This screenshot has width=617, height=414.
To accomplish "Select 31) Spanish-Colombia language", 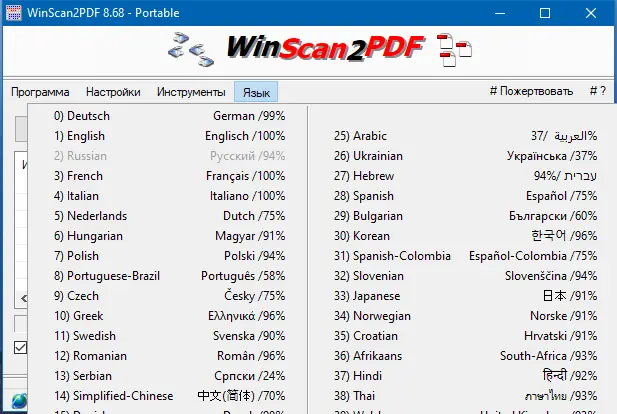I will (x=464, y=256).
